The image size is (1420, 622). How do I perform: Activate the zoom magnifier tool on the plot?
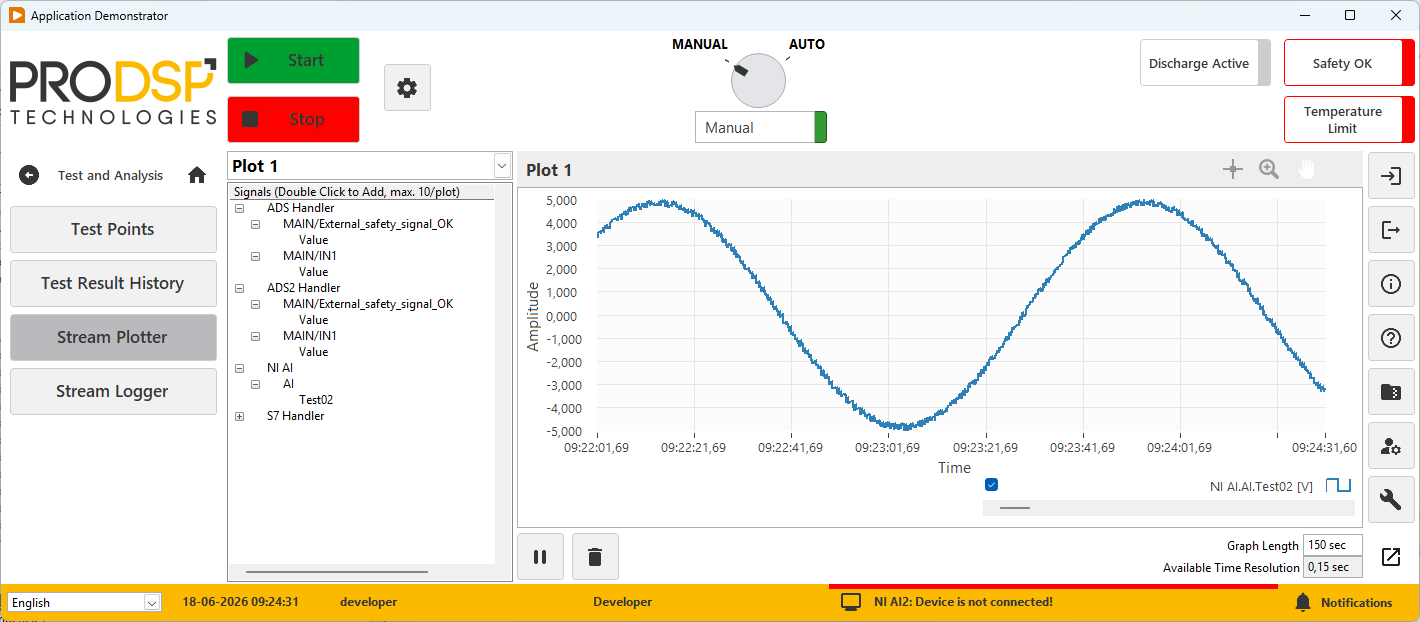1269,169
